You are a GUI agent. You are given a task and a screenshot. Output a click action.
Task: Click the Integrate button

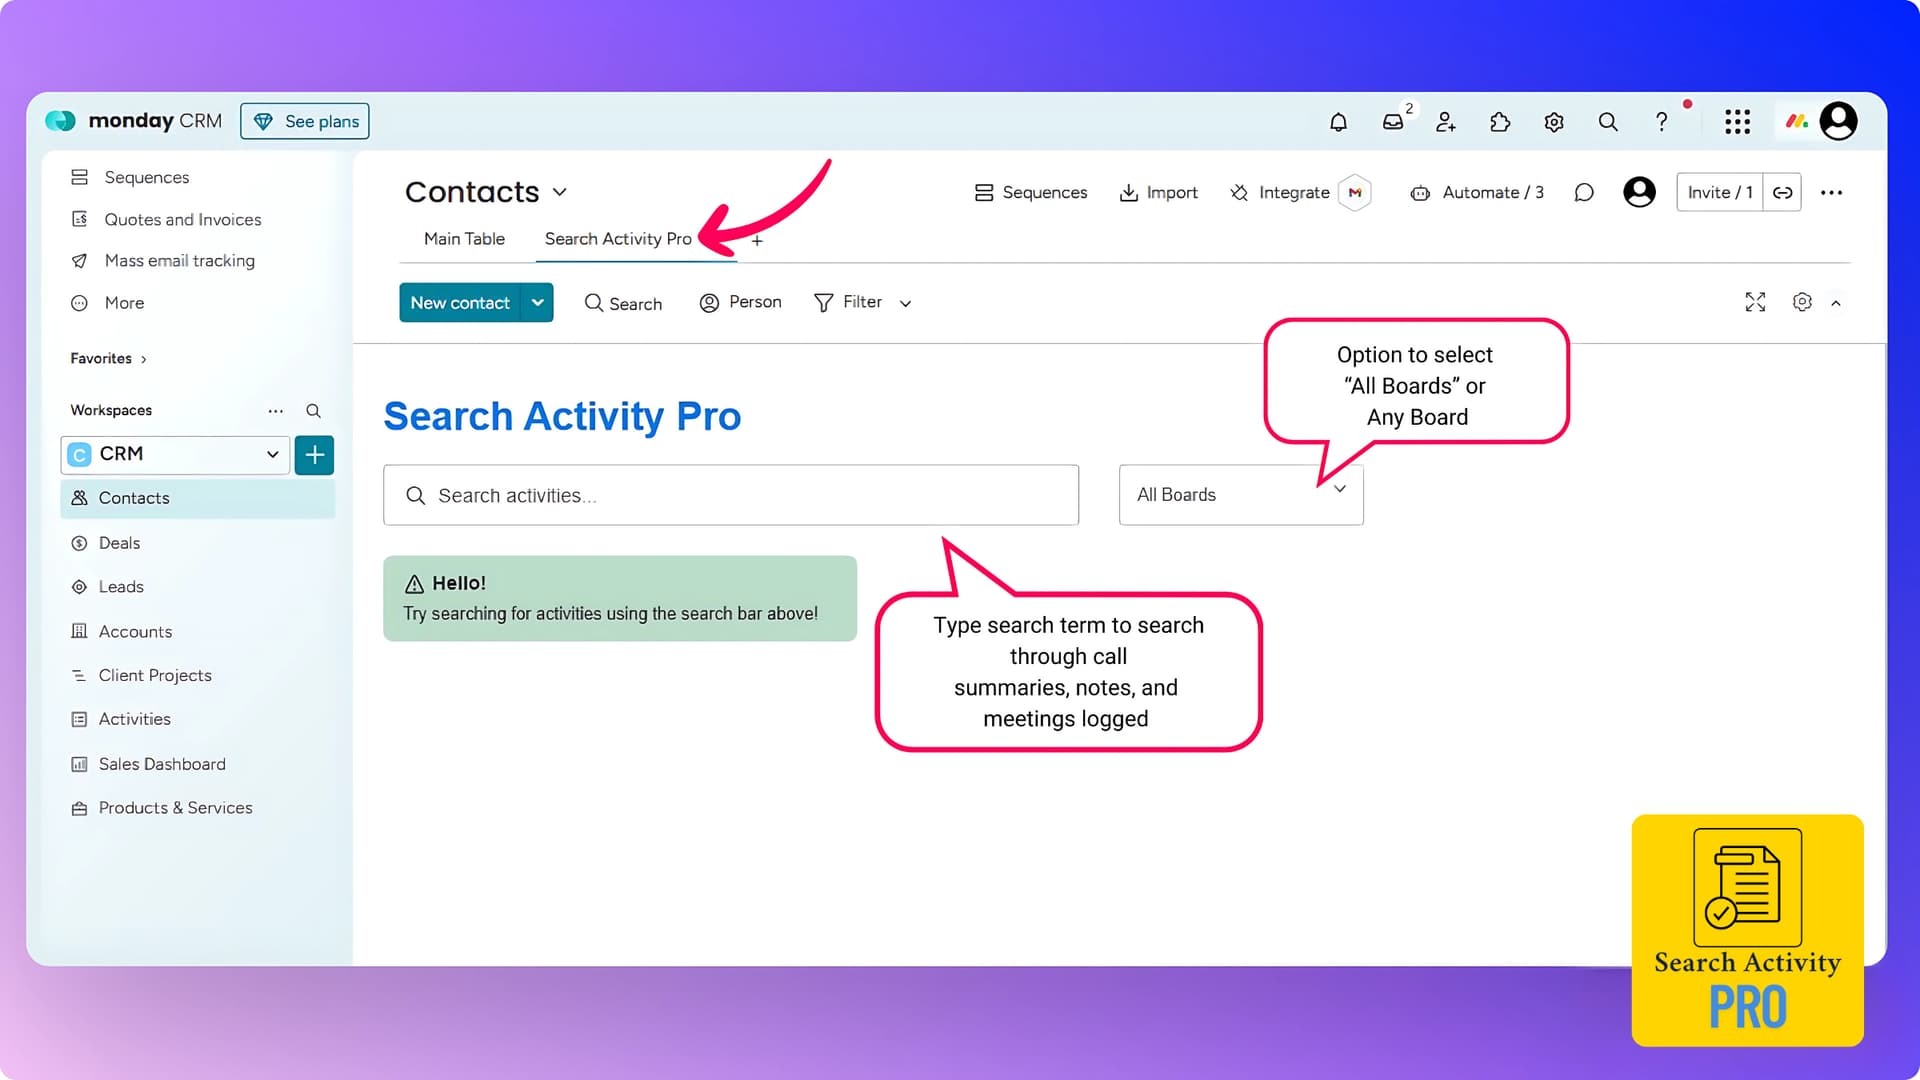point(1280,192)
